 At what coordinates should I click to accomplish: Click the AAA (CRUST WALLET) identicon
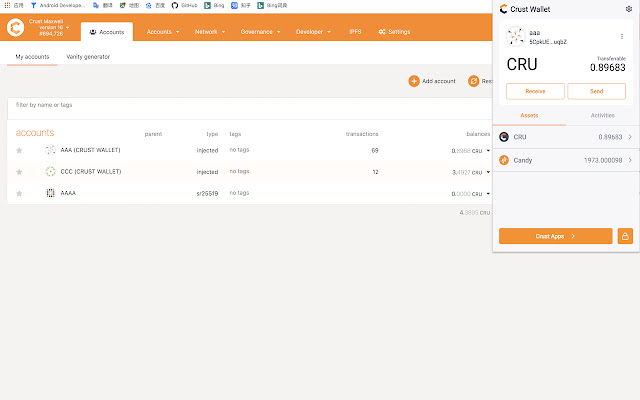click(x=50, y=150)
